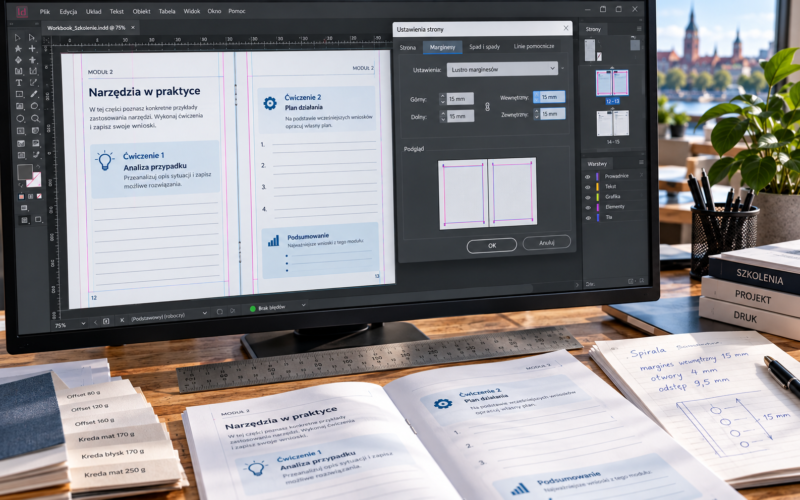Open the Tabela menu

(167, 11)
